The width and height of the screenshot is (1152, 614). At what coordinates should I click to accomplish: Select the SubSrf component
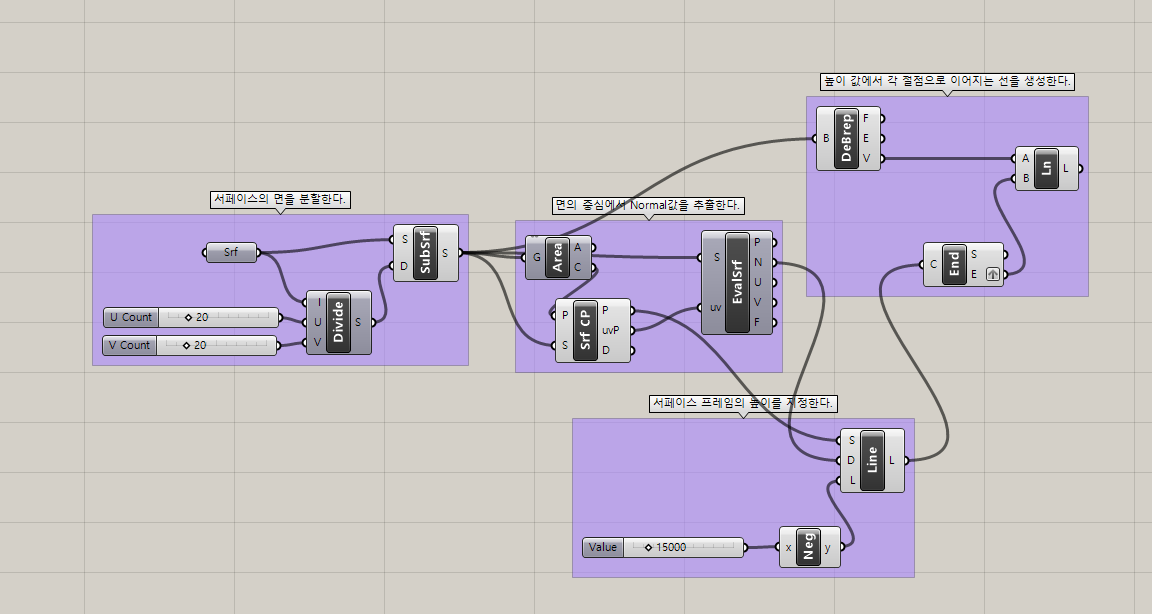tap(426, 253)
